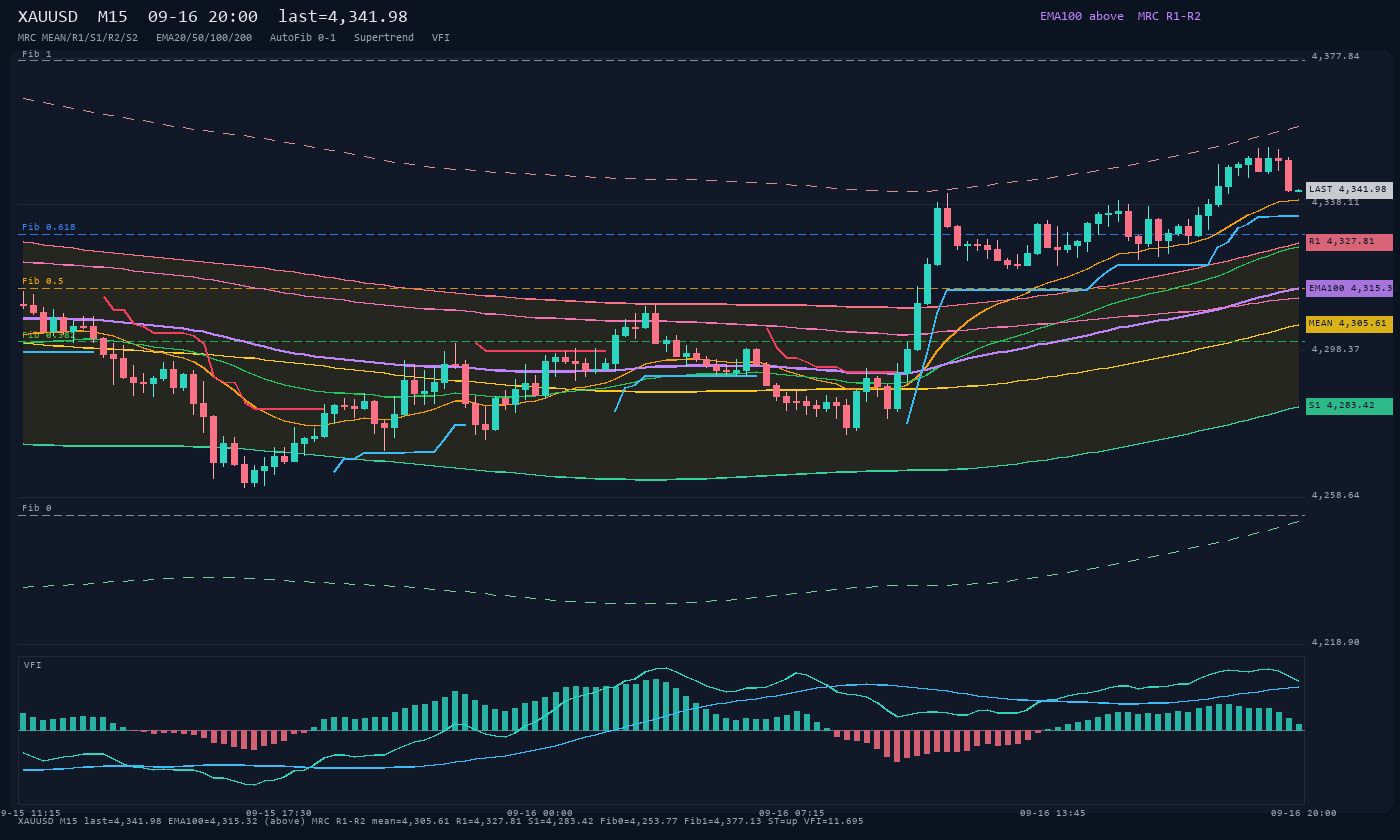Click the 4,298.37 price axis value
Image resolution: width=1400 pixels, height=840 pixels.
click(x=1336, y=349)
